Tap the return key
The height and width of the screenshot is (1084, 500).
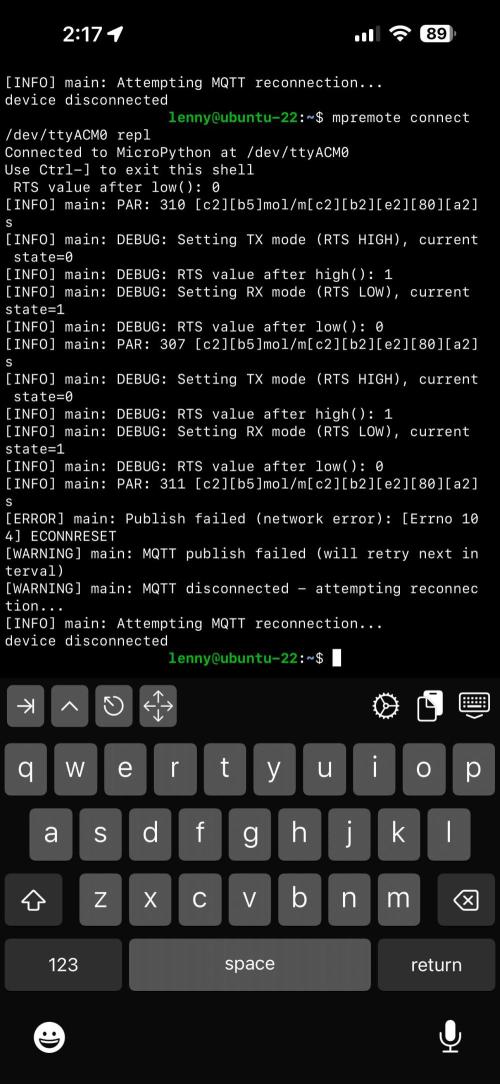(436, 964)
